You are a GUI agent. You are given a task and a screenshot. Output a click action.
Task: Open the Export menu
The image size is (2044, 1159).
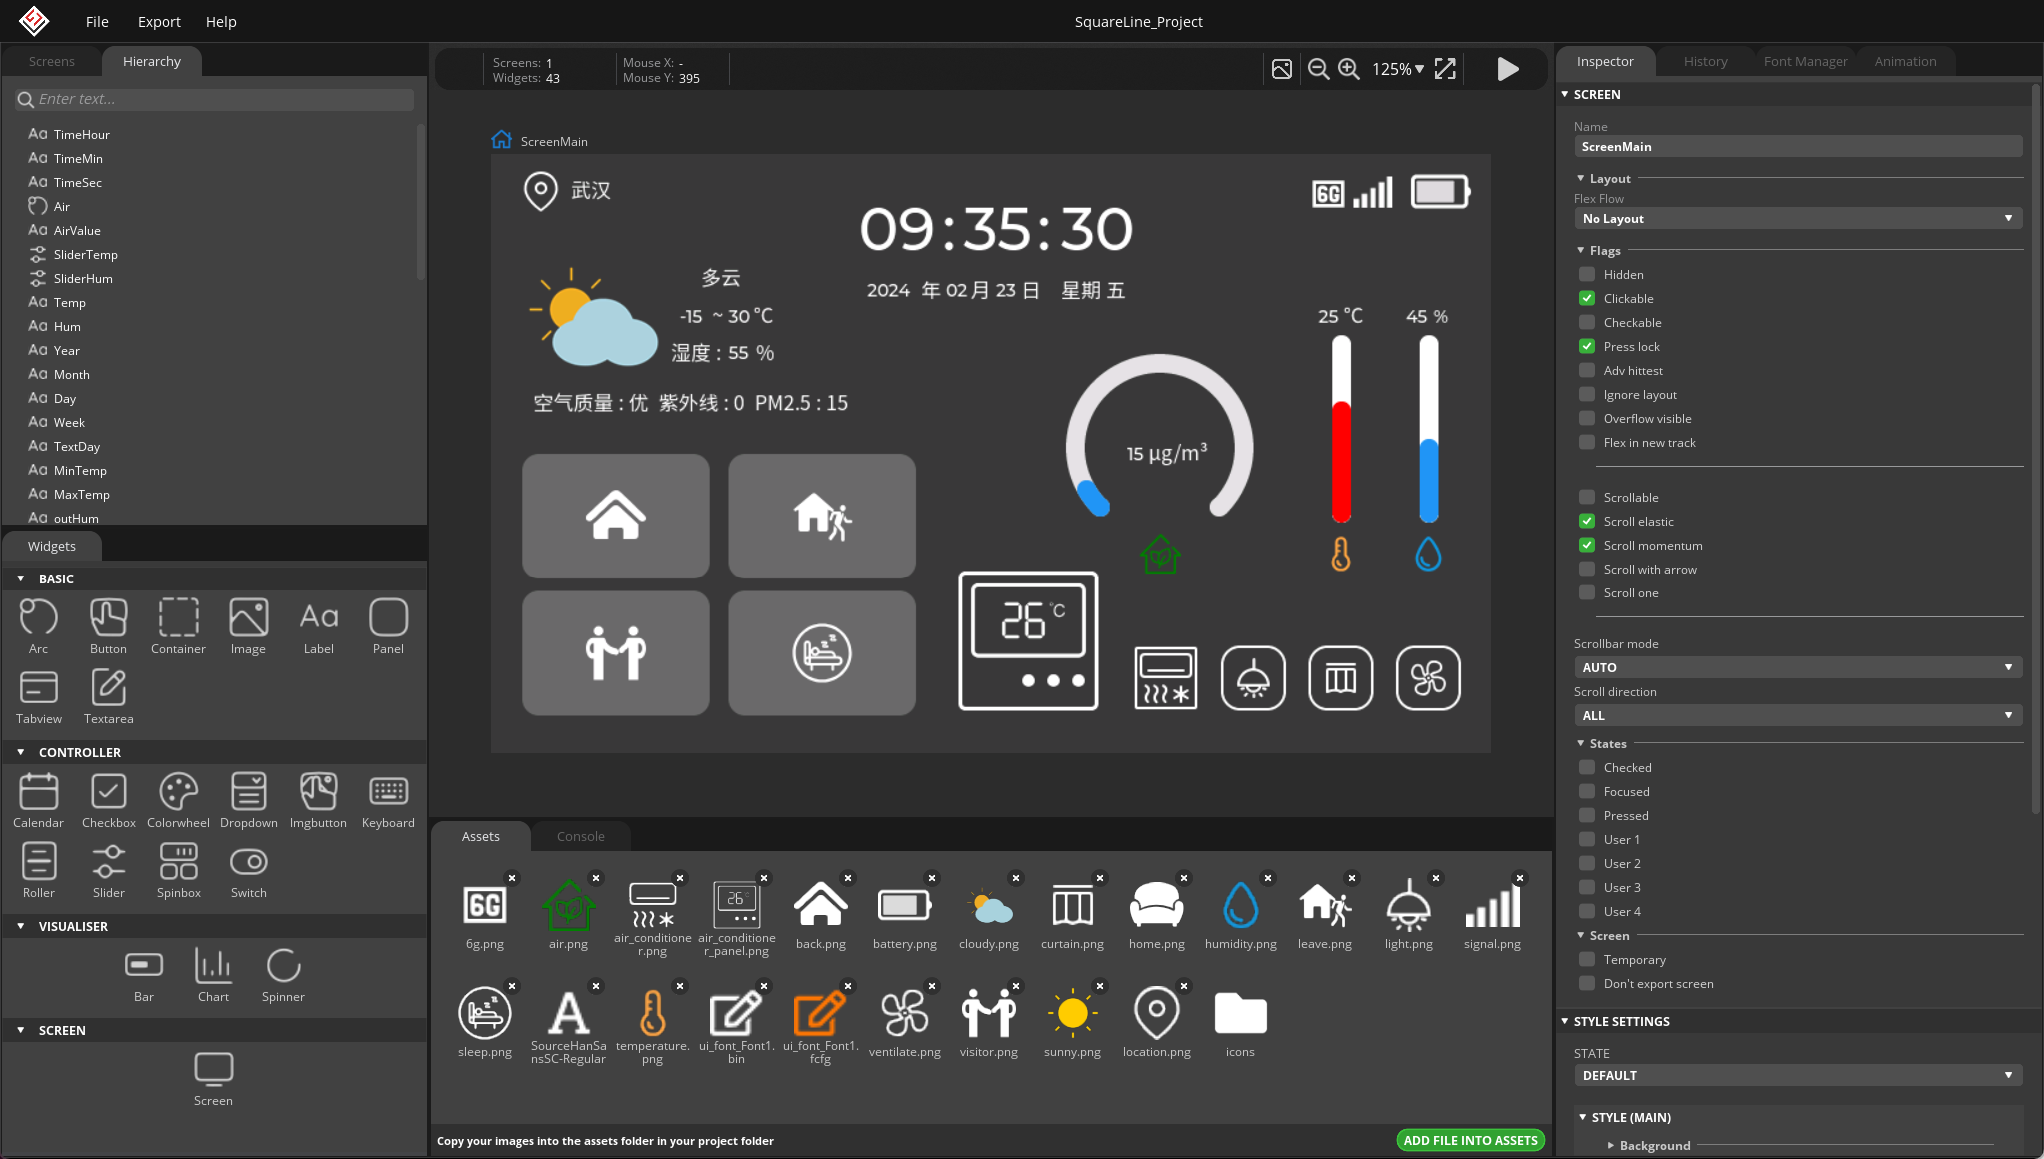(158, 21)
